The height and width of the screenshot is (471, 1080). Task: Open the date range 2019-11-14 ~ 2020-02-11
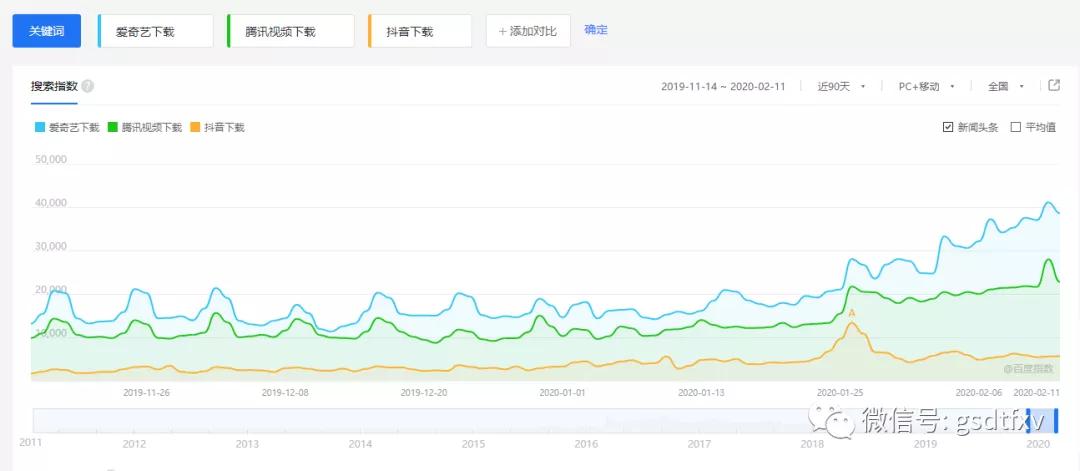[723, 86]
